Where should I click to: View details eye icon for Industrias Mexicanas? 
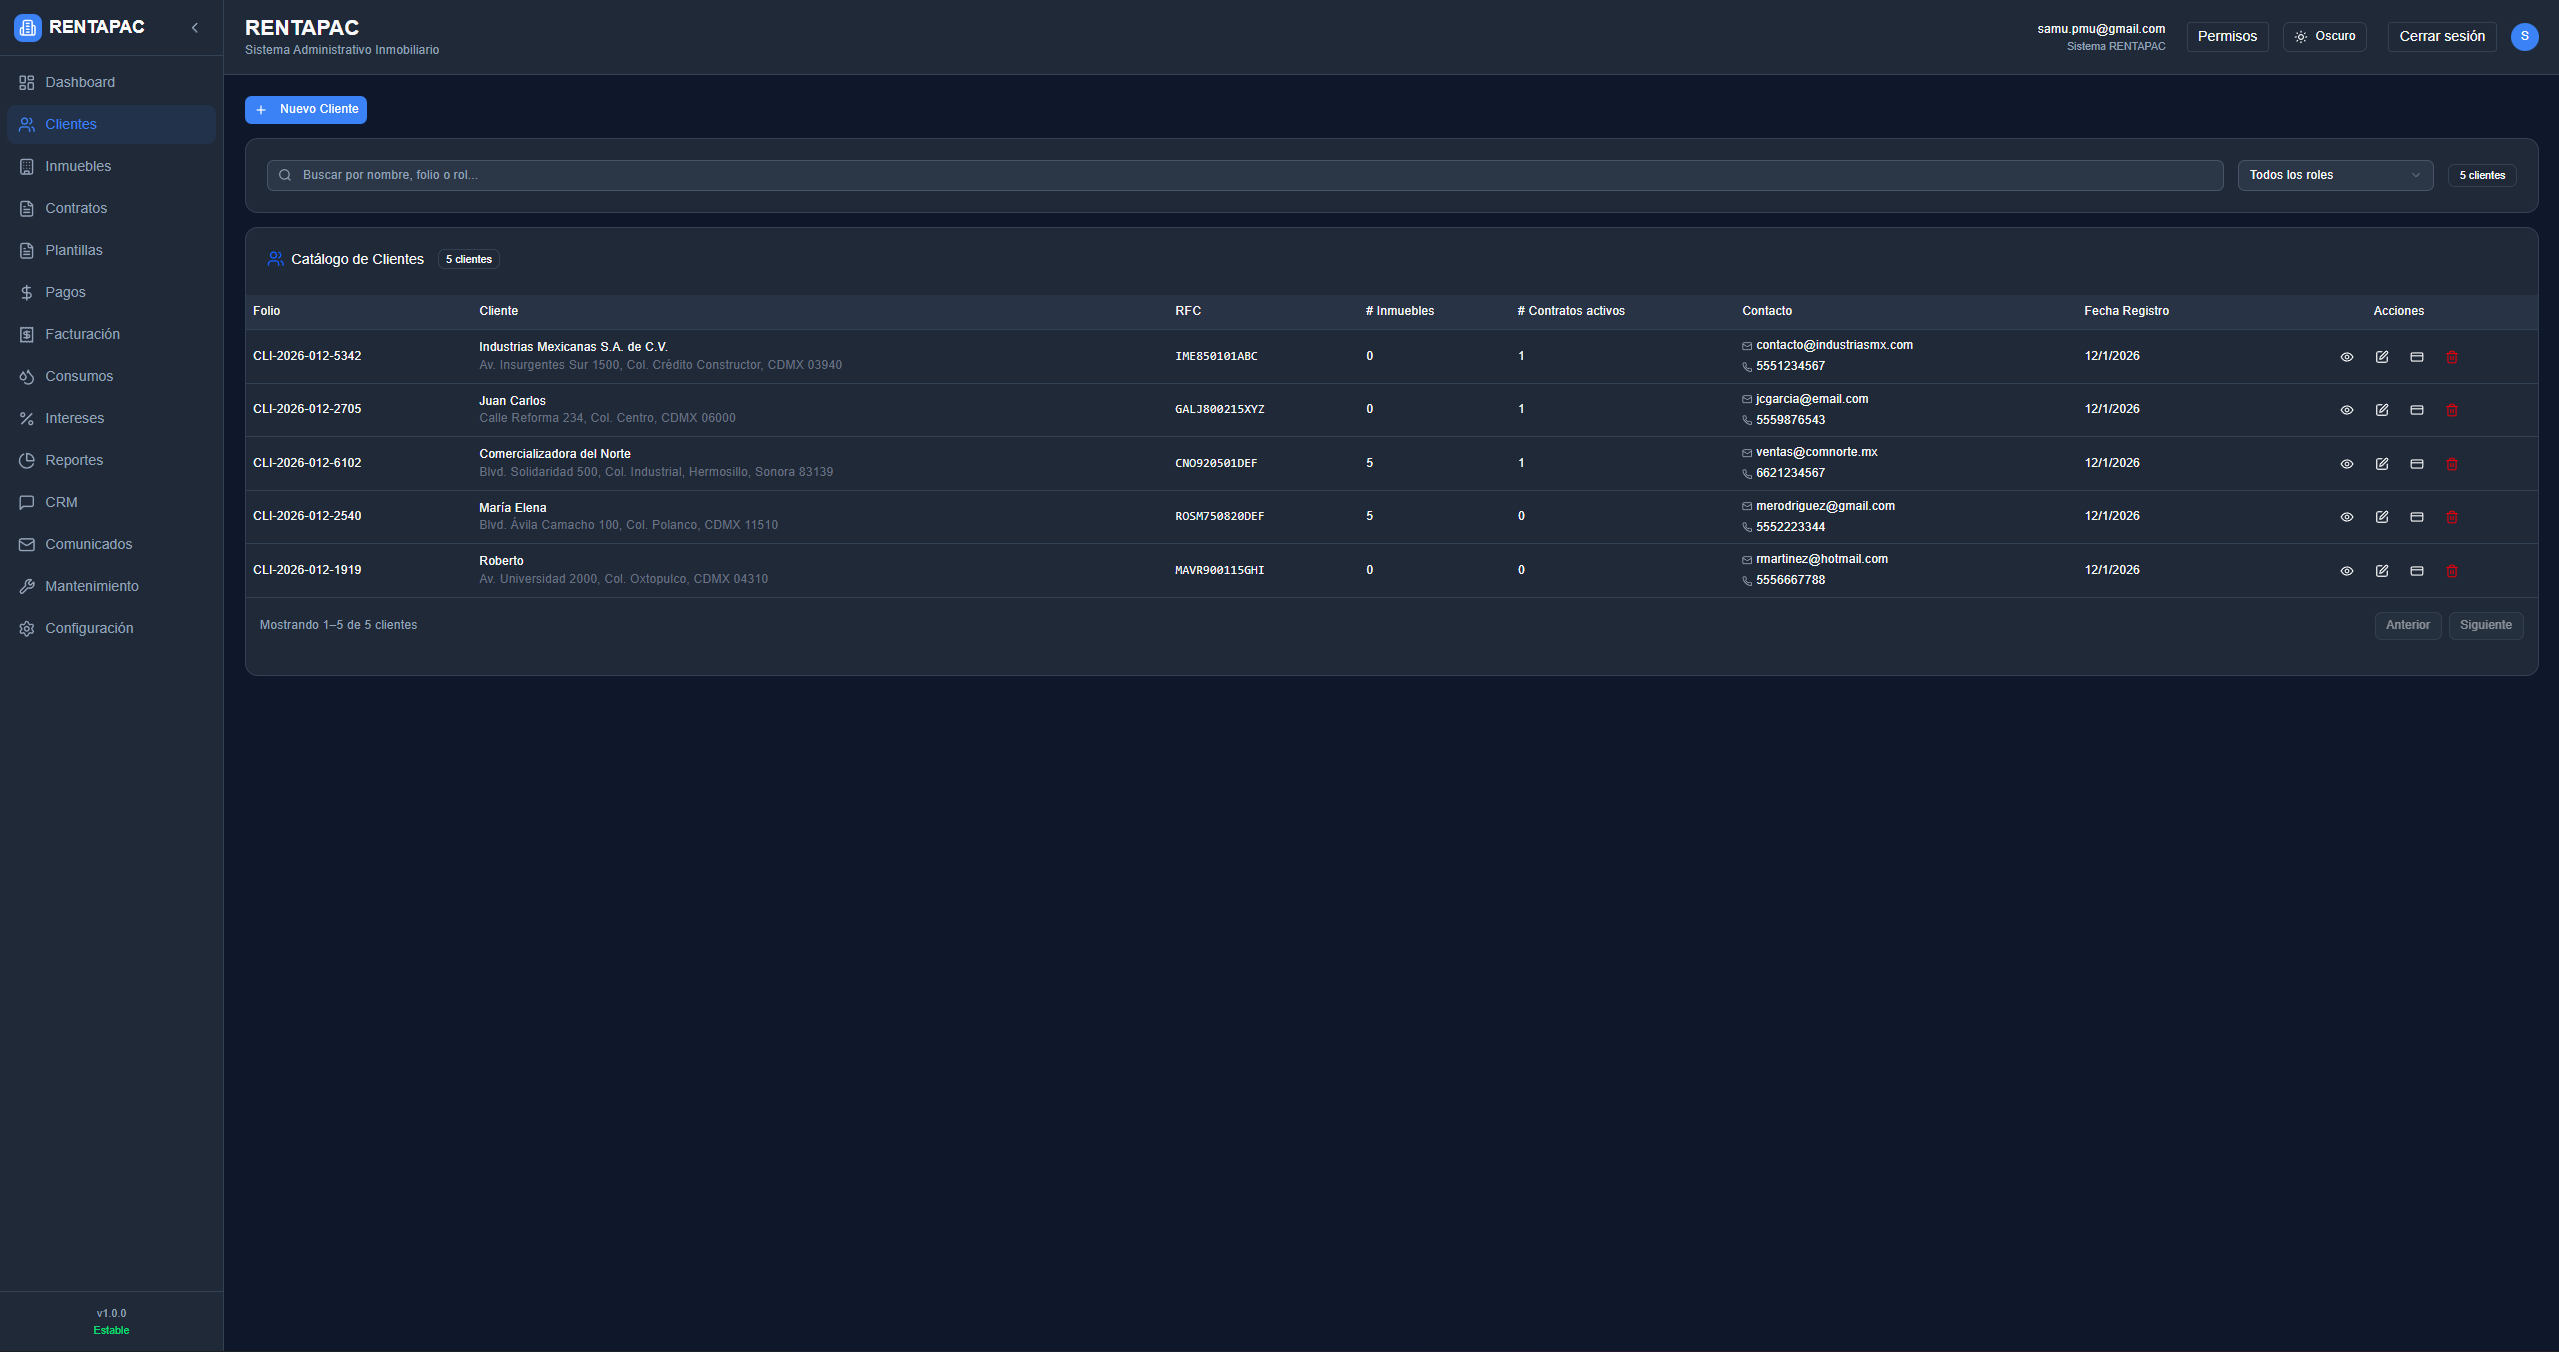point(2346,357)
